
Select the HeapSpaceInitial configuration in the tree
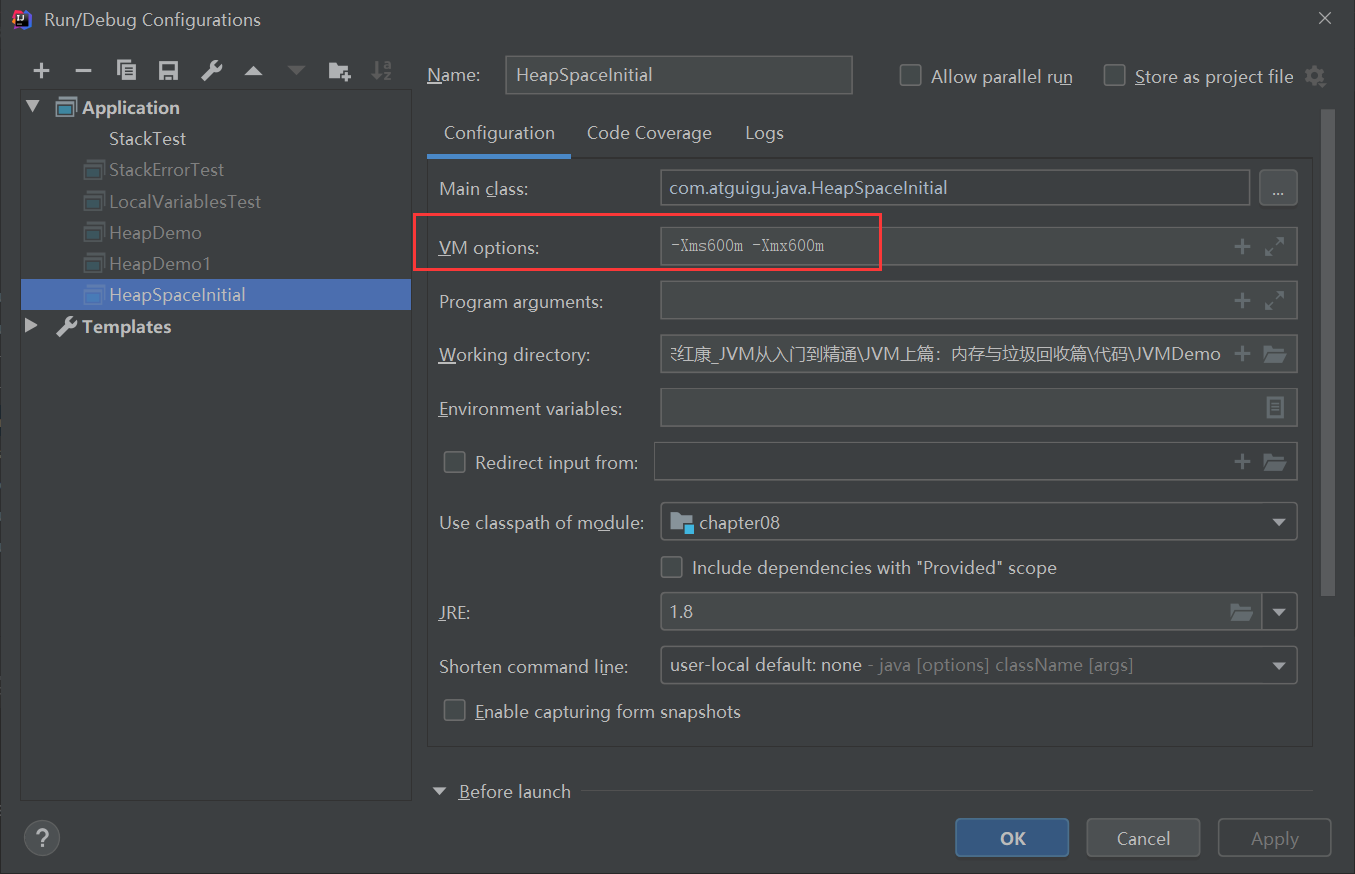[216, 294]
